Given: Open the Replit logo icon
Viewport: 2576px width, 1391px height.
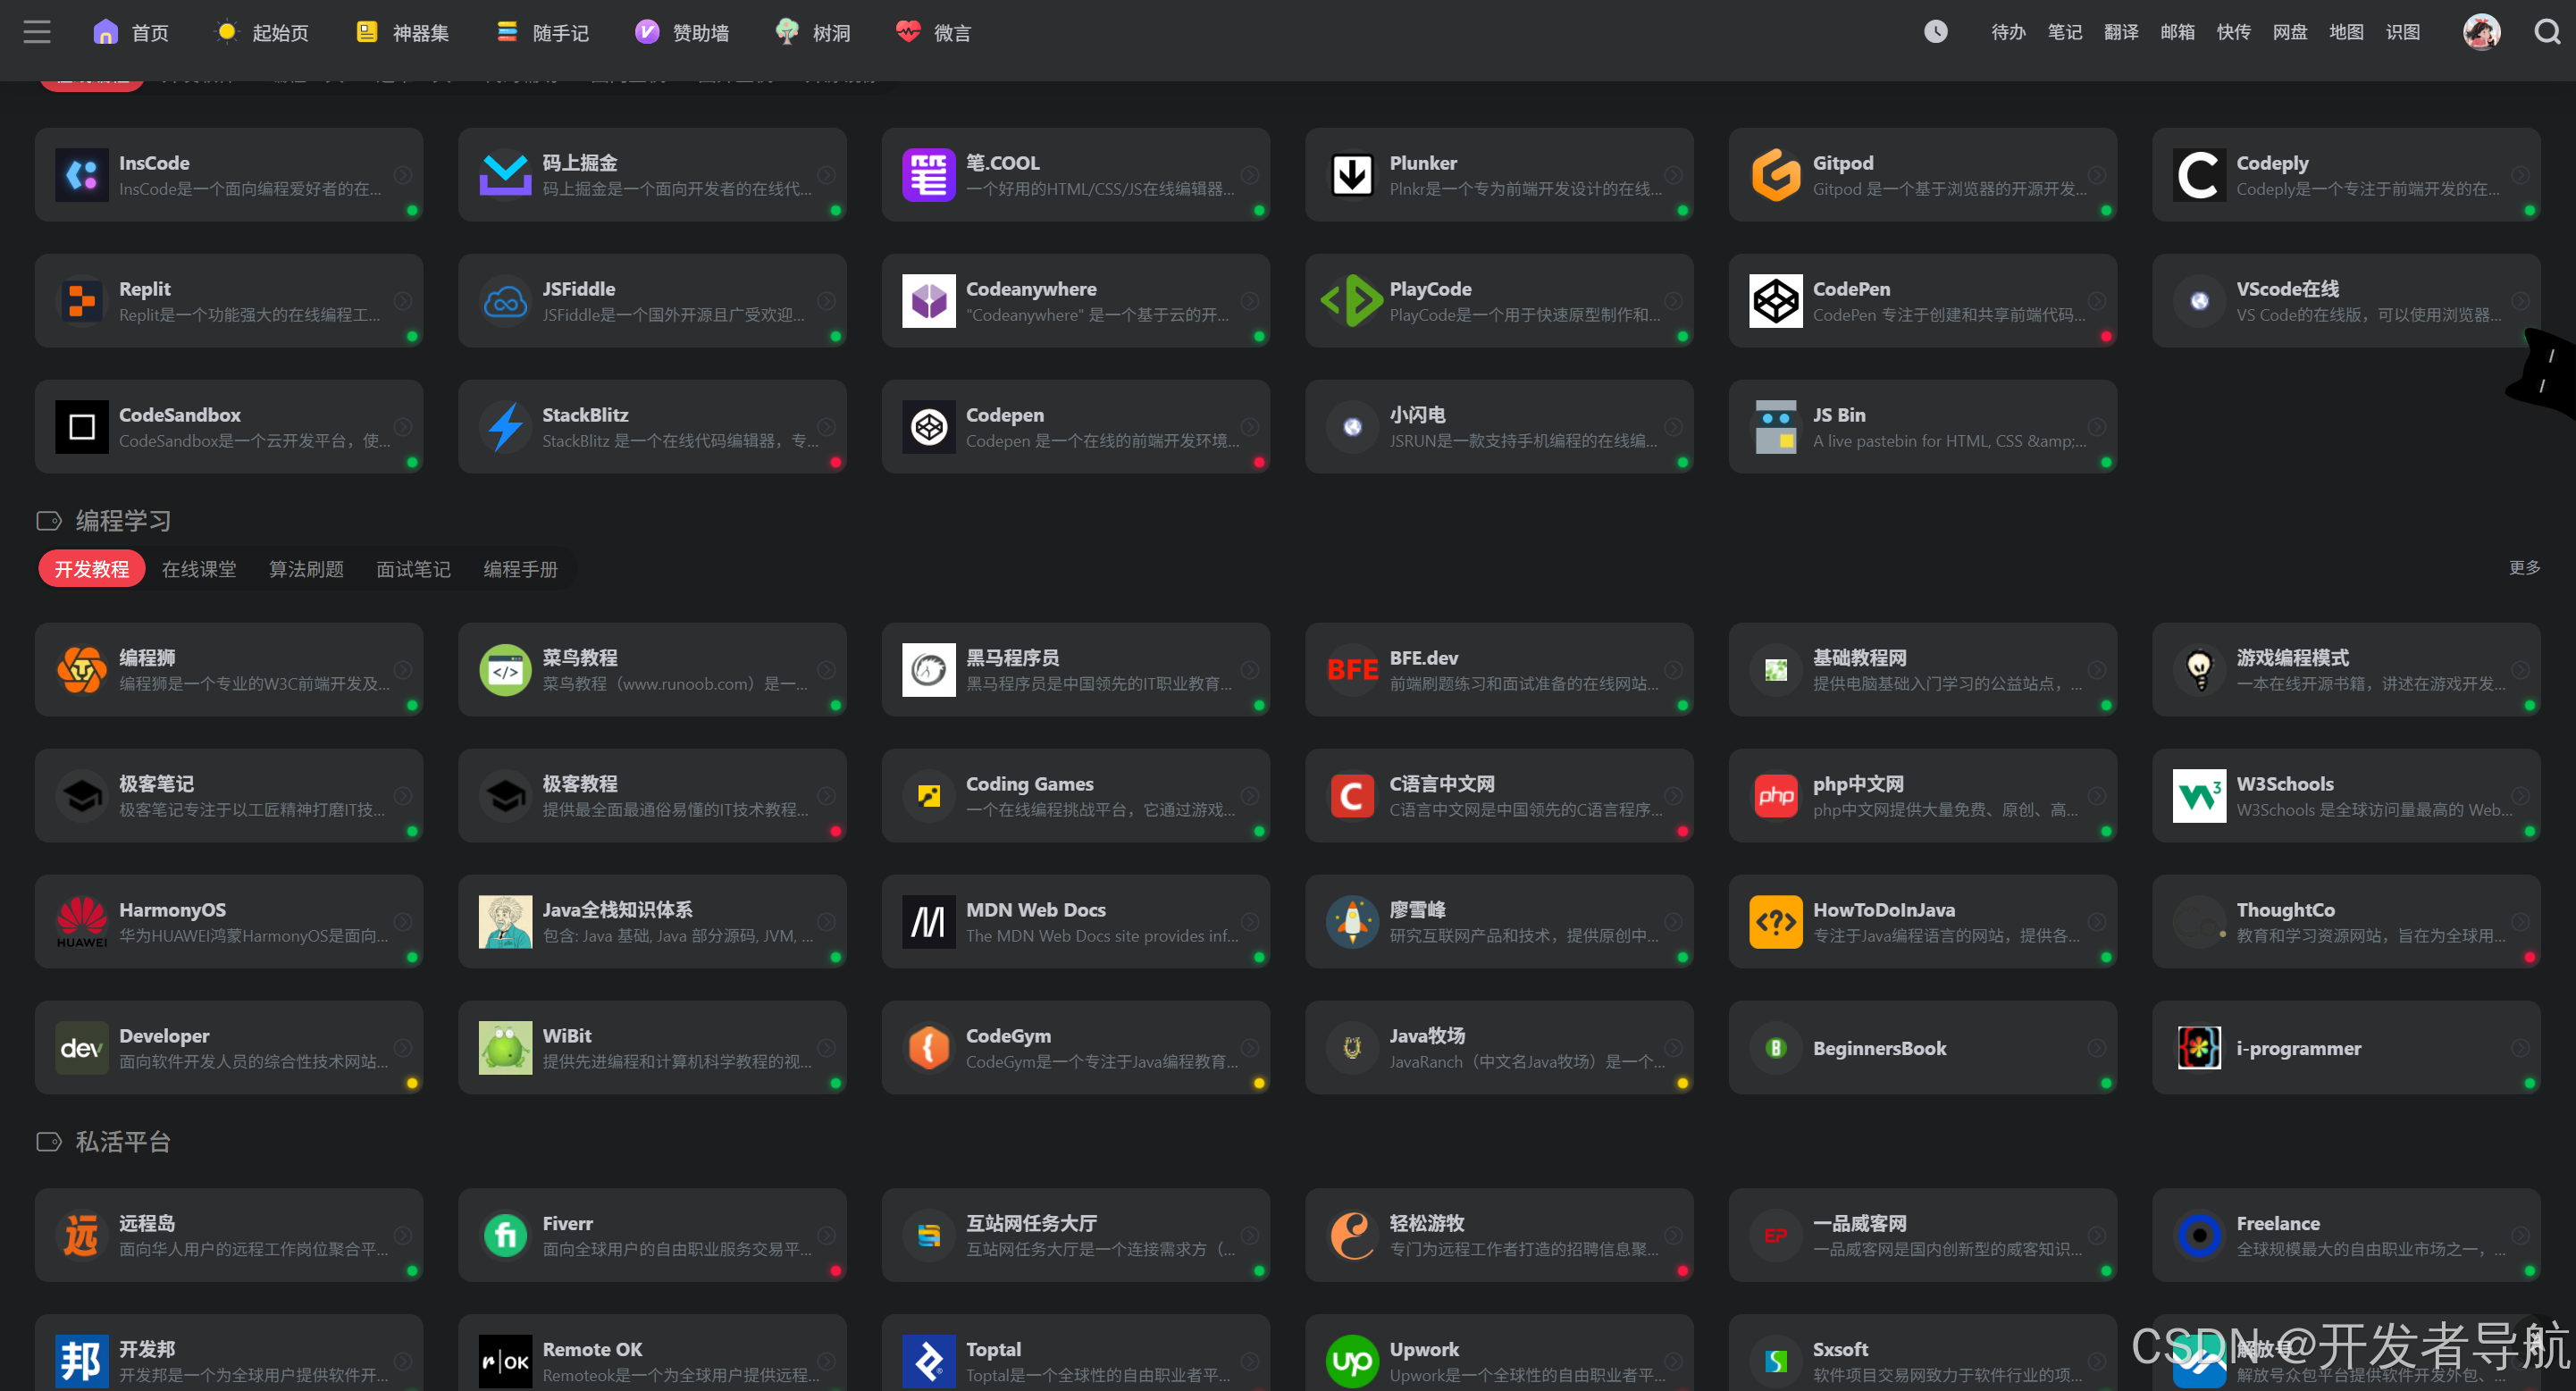Looking at the screenshot, I should (x=82, y=301).
